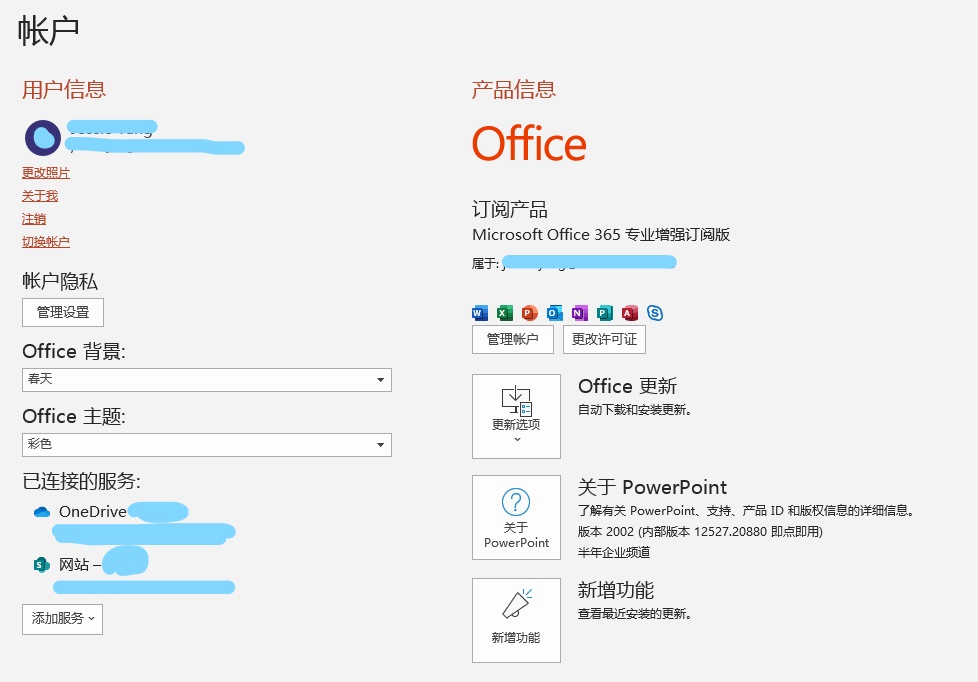Click the PowerPoint product details description line

pos(745,510)
